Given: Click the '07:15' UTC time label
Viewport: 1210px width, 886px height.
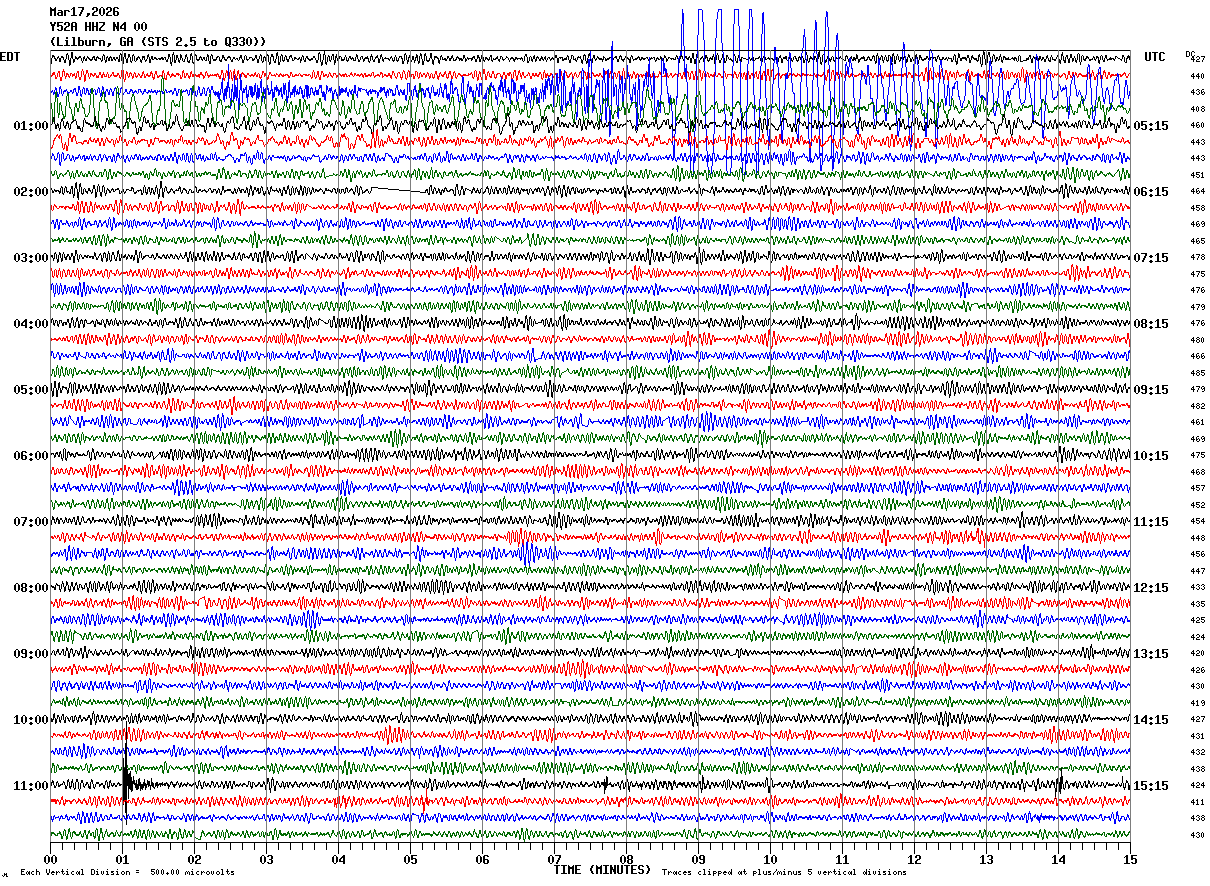Looking at the screenshot, I should click(1151, 258).
